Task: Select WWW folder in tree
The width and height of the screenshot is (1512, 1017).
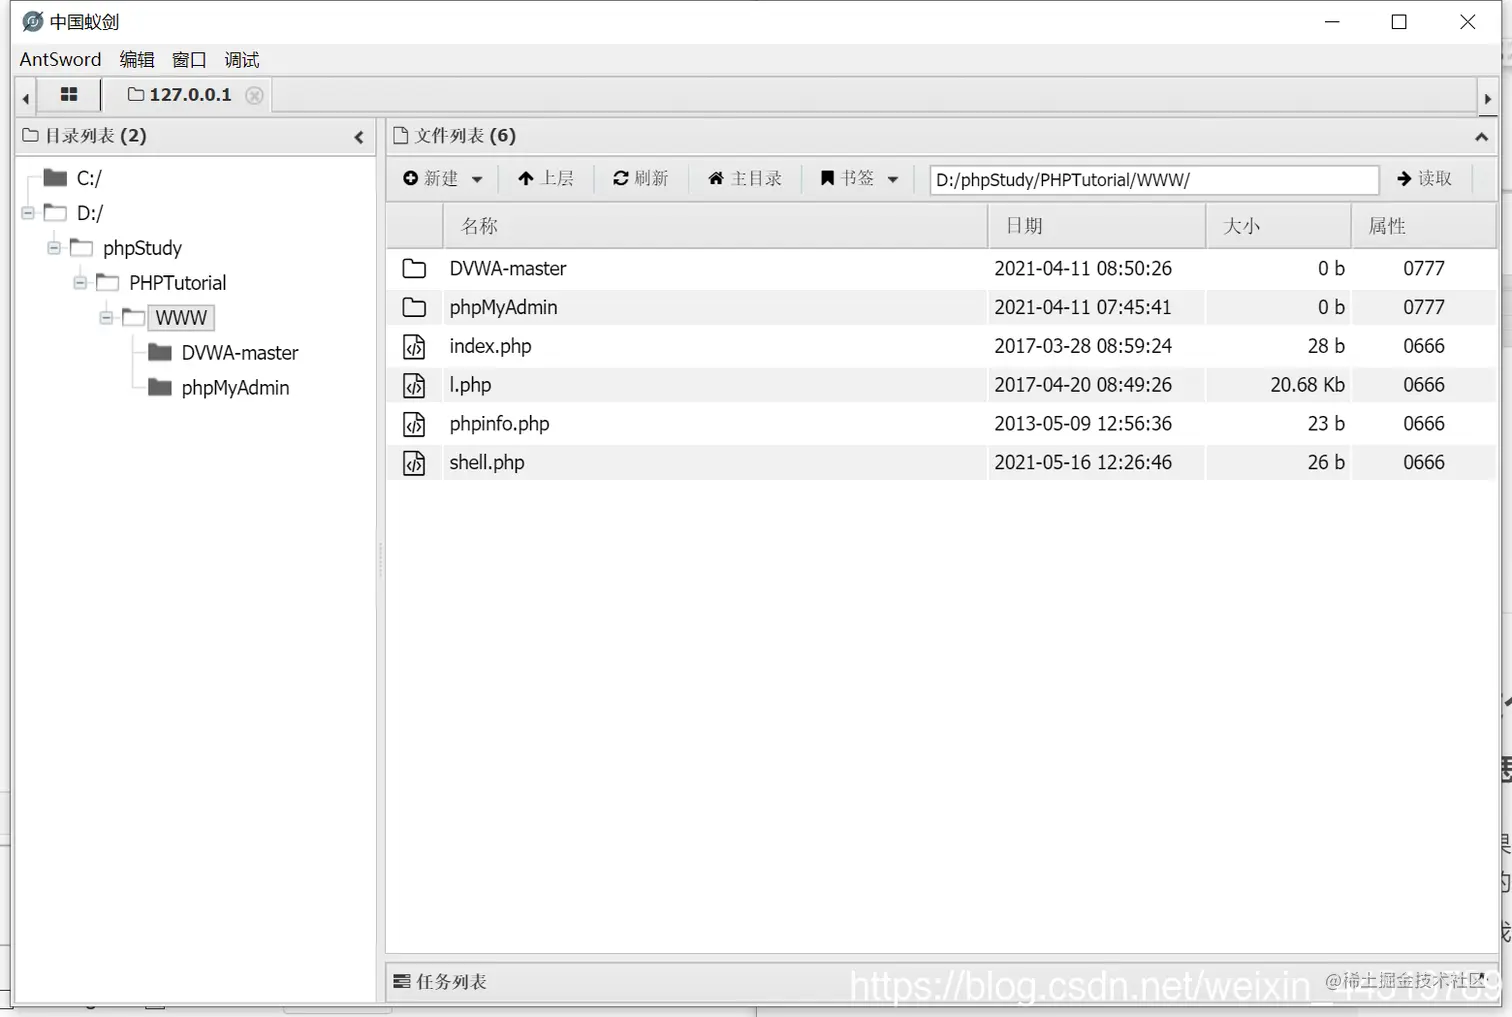Action: pyautogui.click(x=181, y=318)
